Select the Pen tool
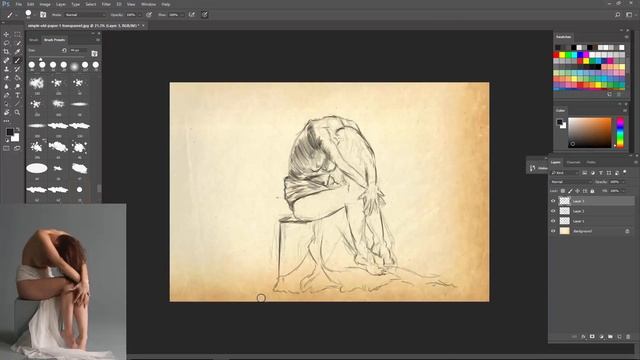 pos(6,95)
